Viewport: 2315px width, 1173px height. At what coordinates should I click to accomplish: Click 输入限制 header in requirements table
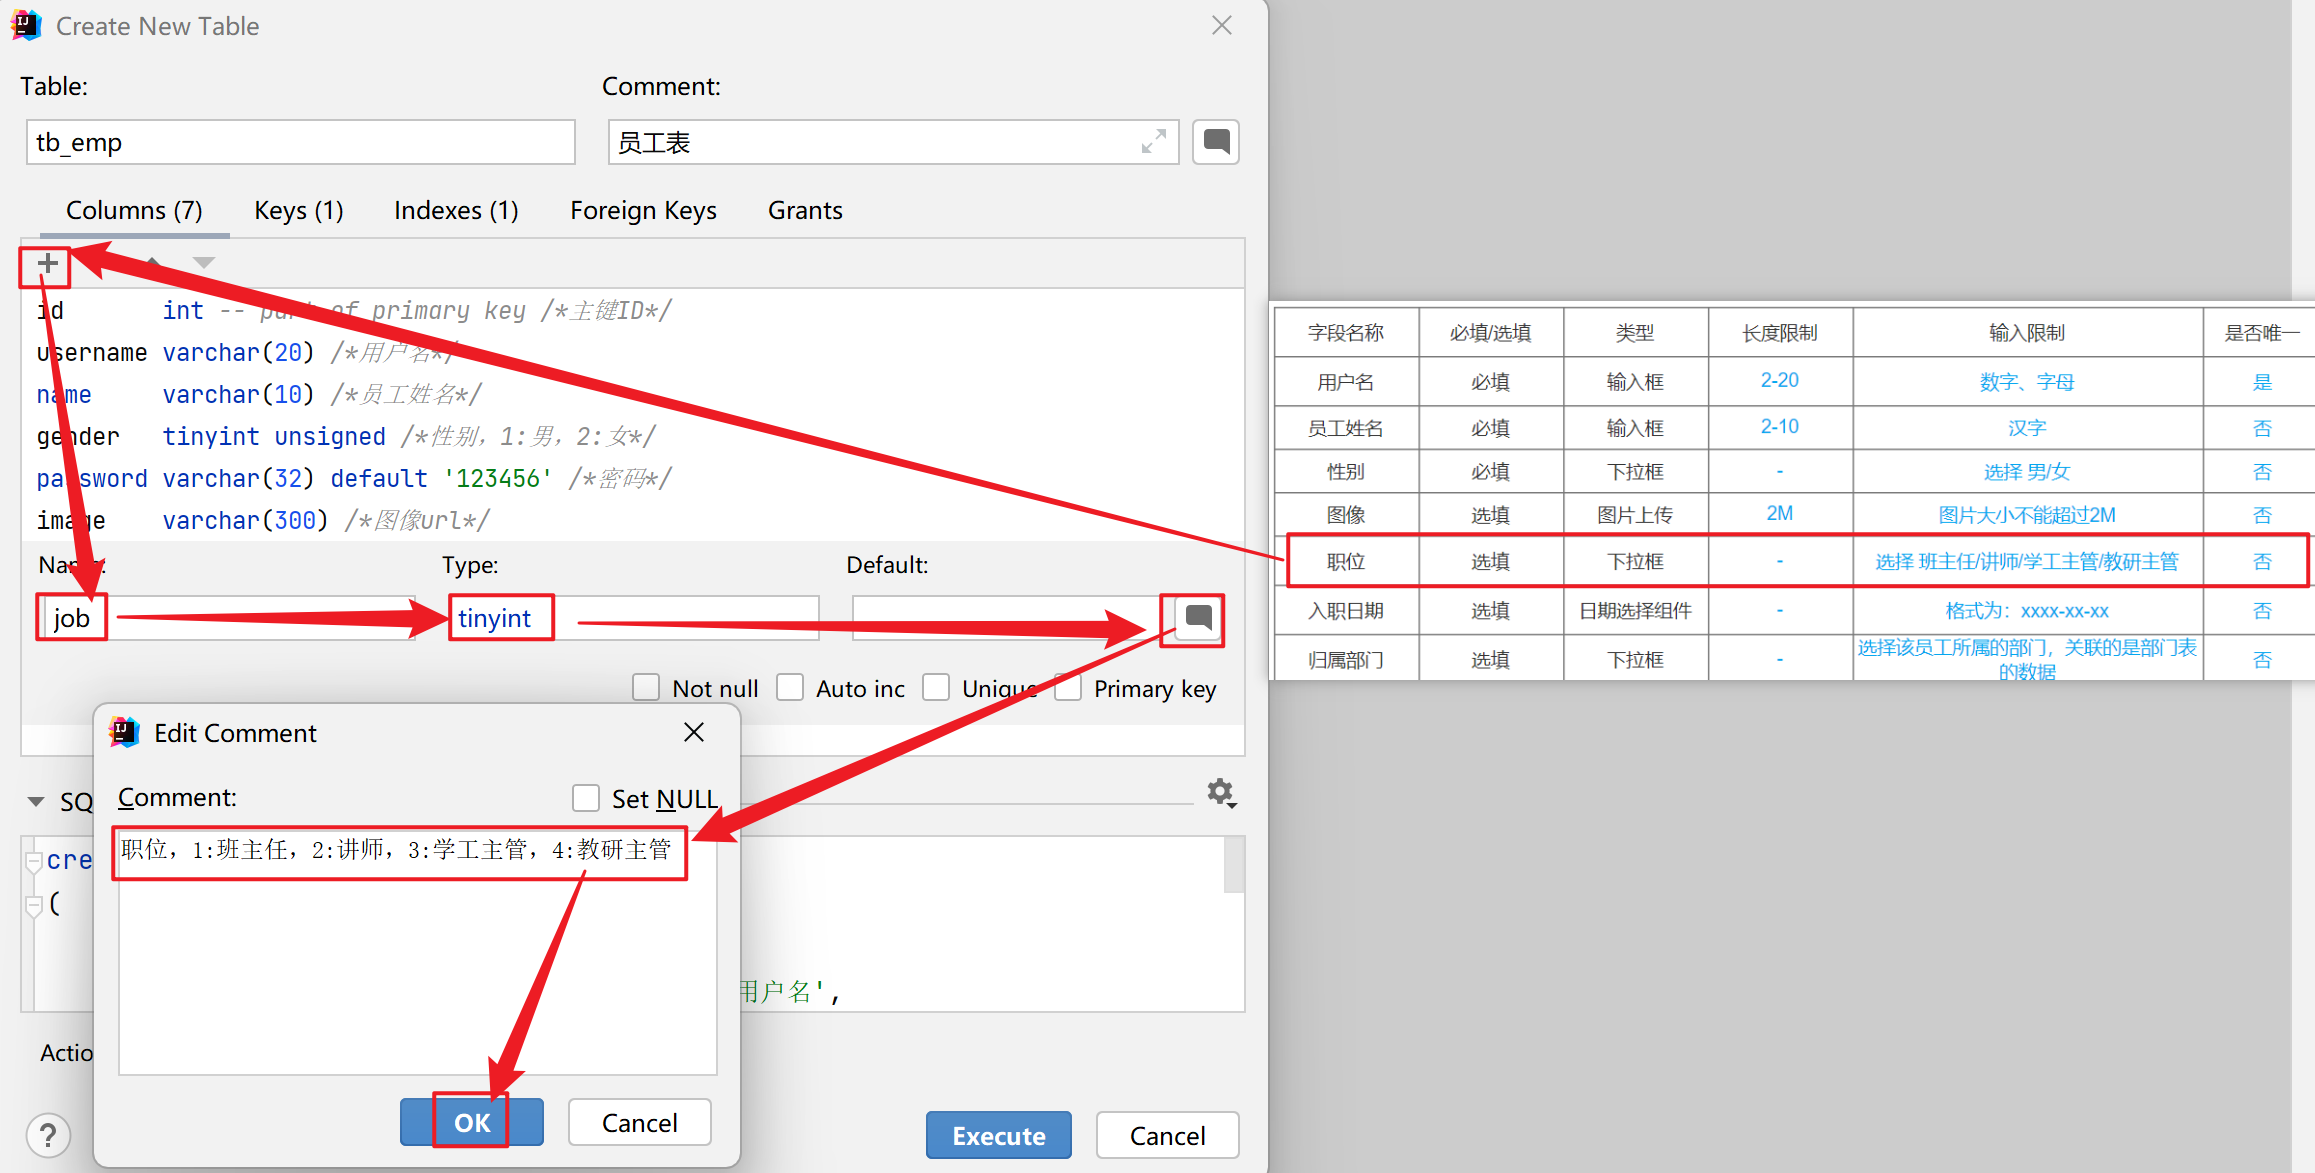[x=2027, y=333]
